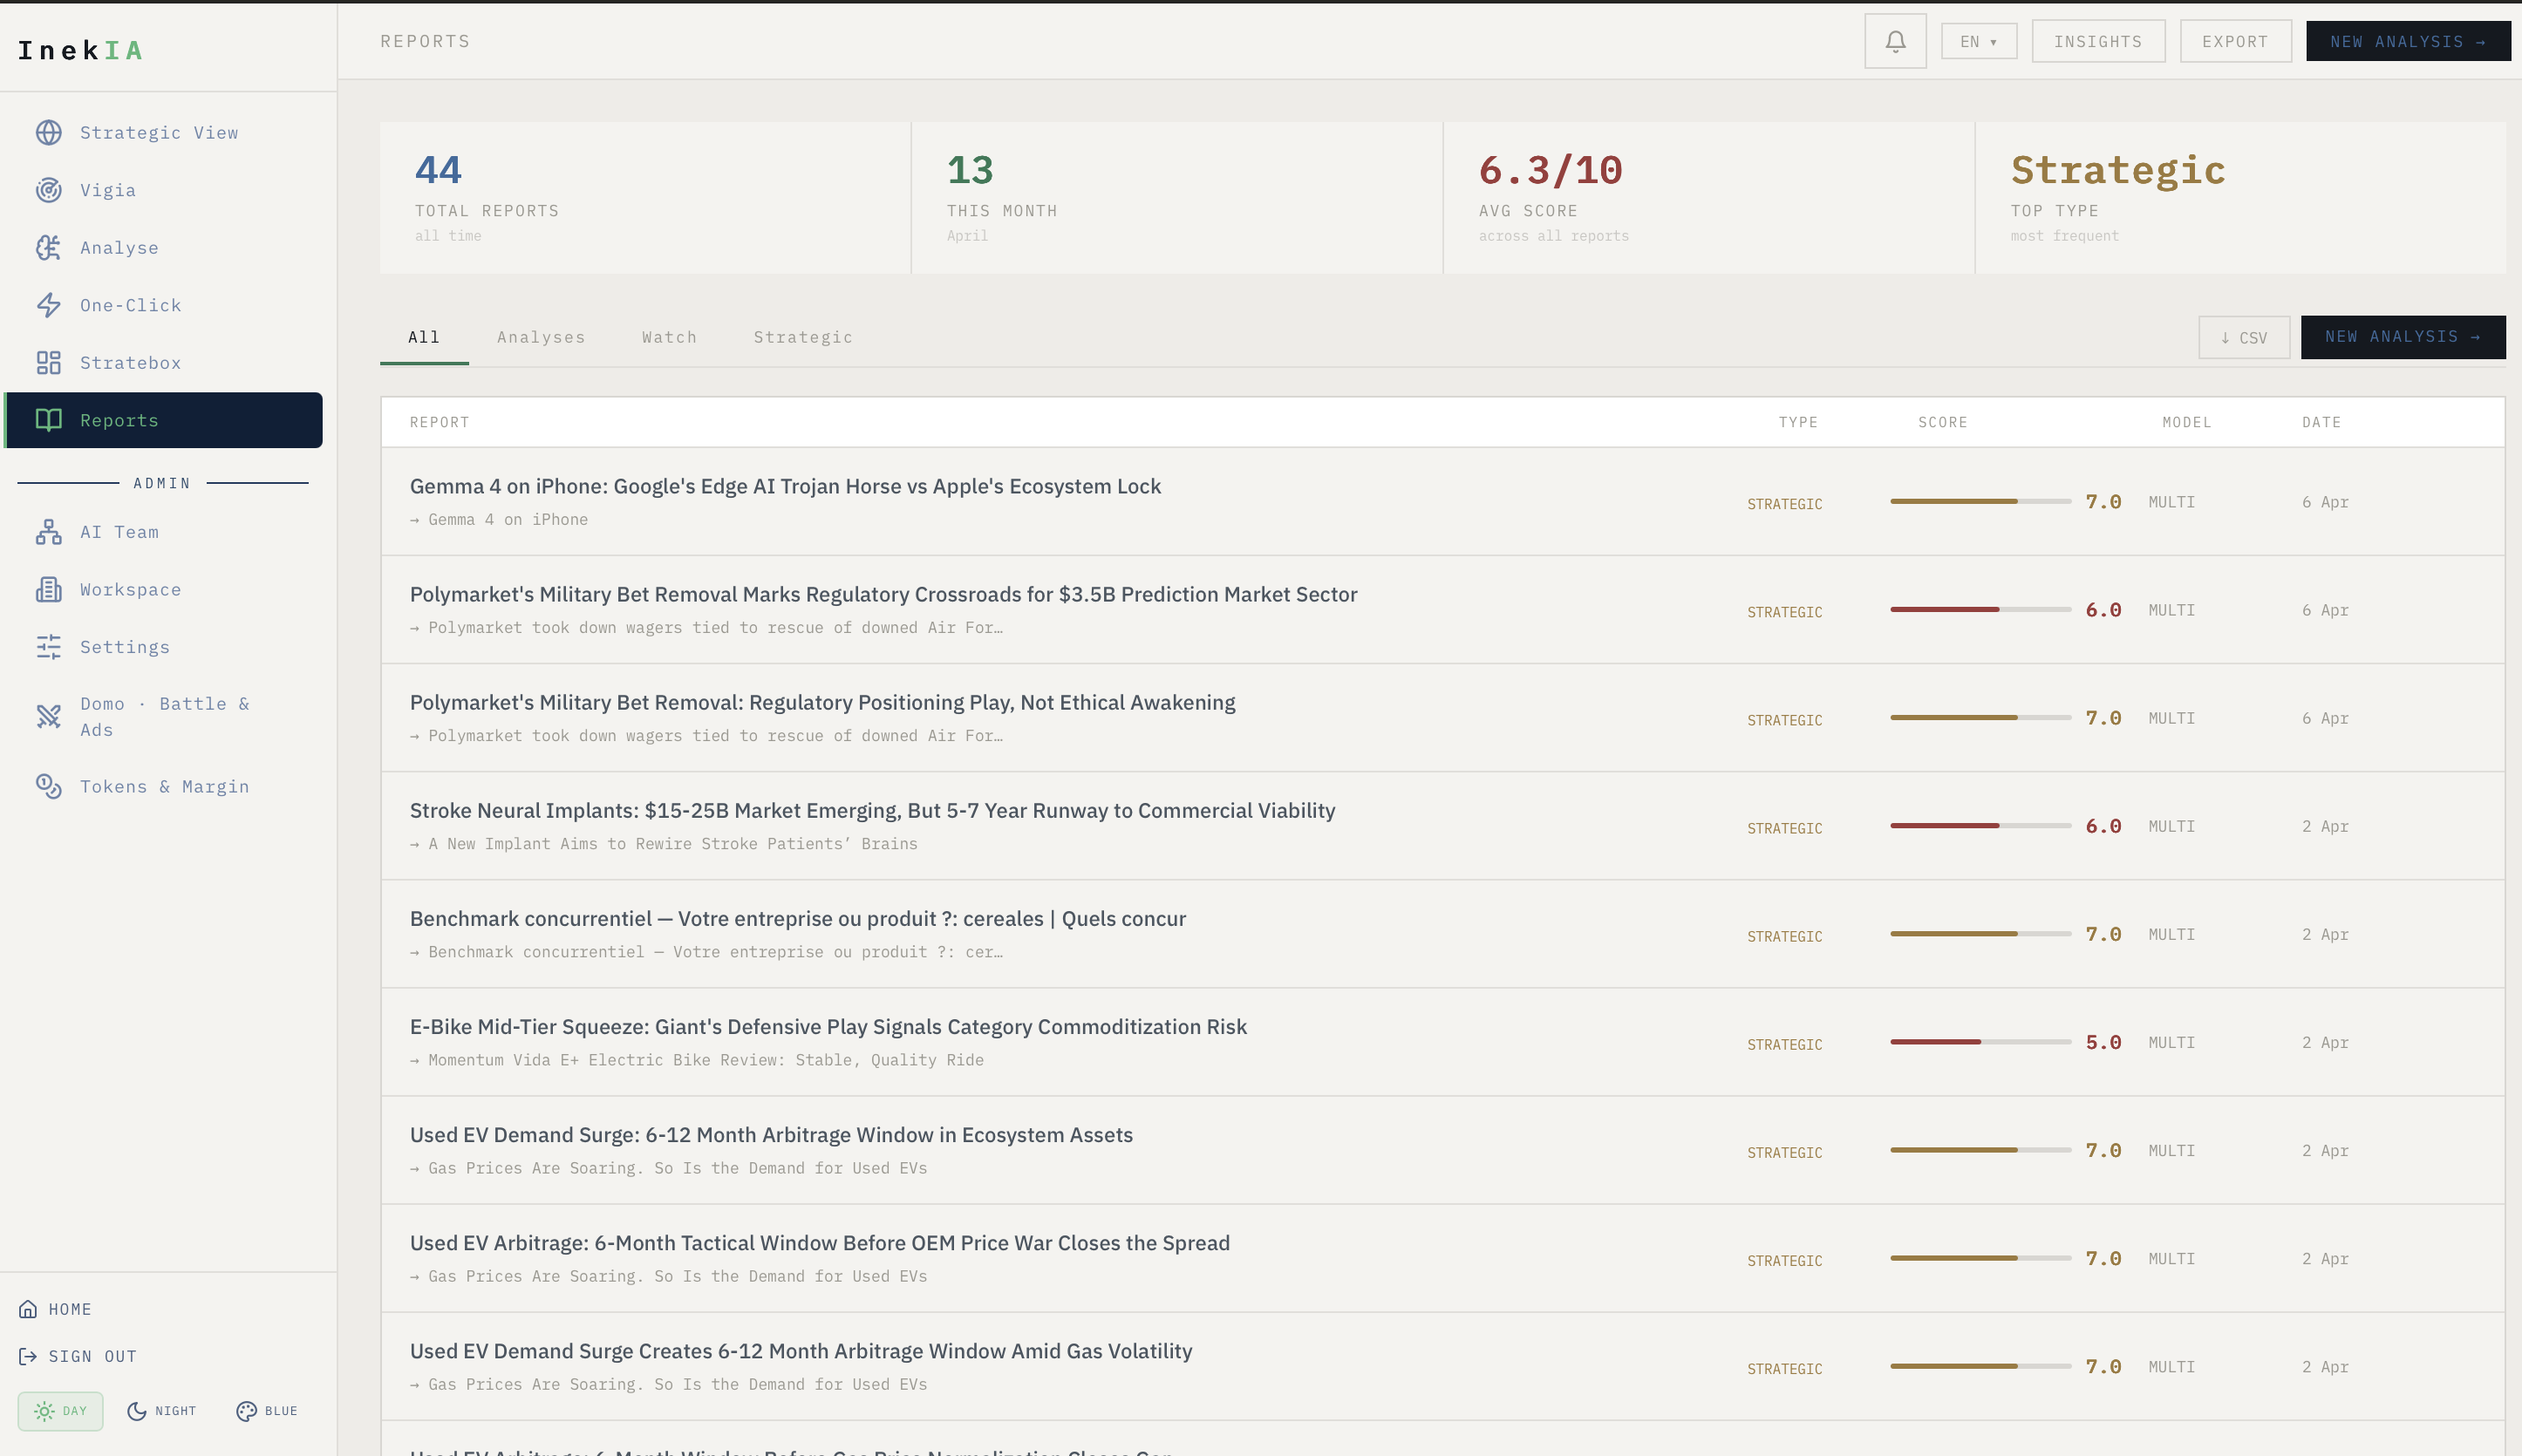
Task: Enable Blue theme mode
Action: click(x=267, y=1411)
